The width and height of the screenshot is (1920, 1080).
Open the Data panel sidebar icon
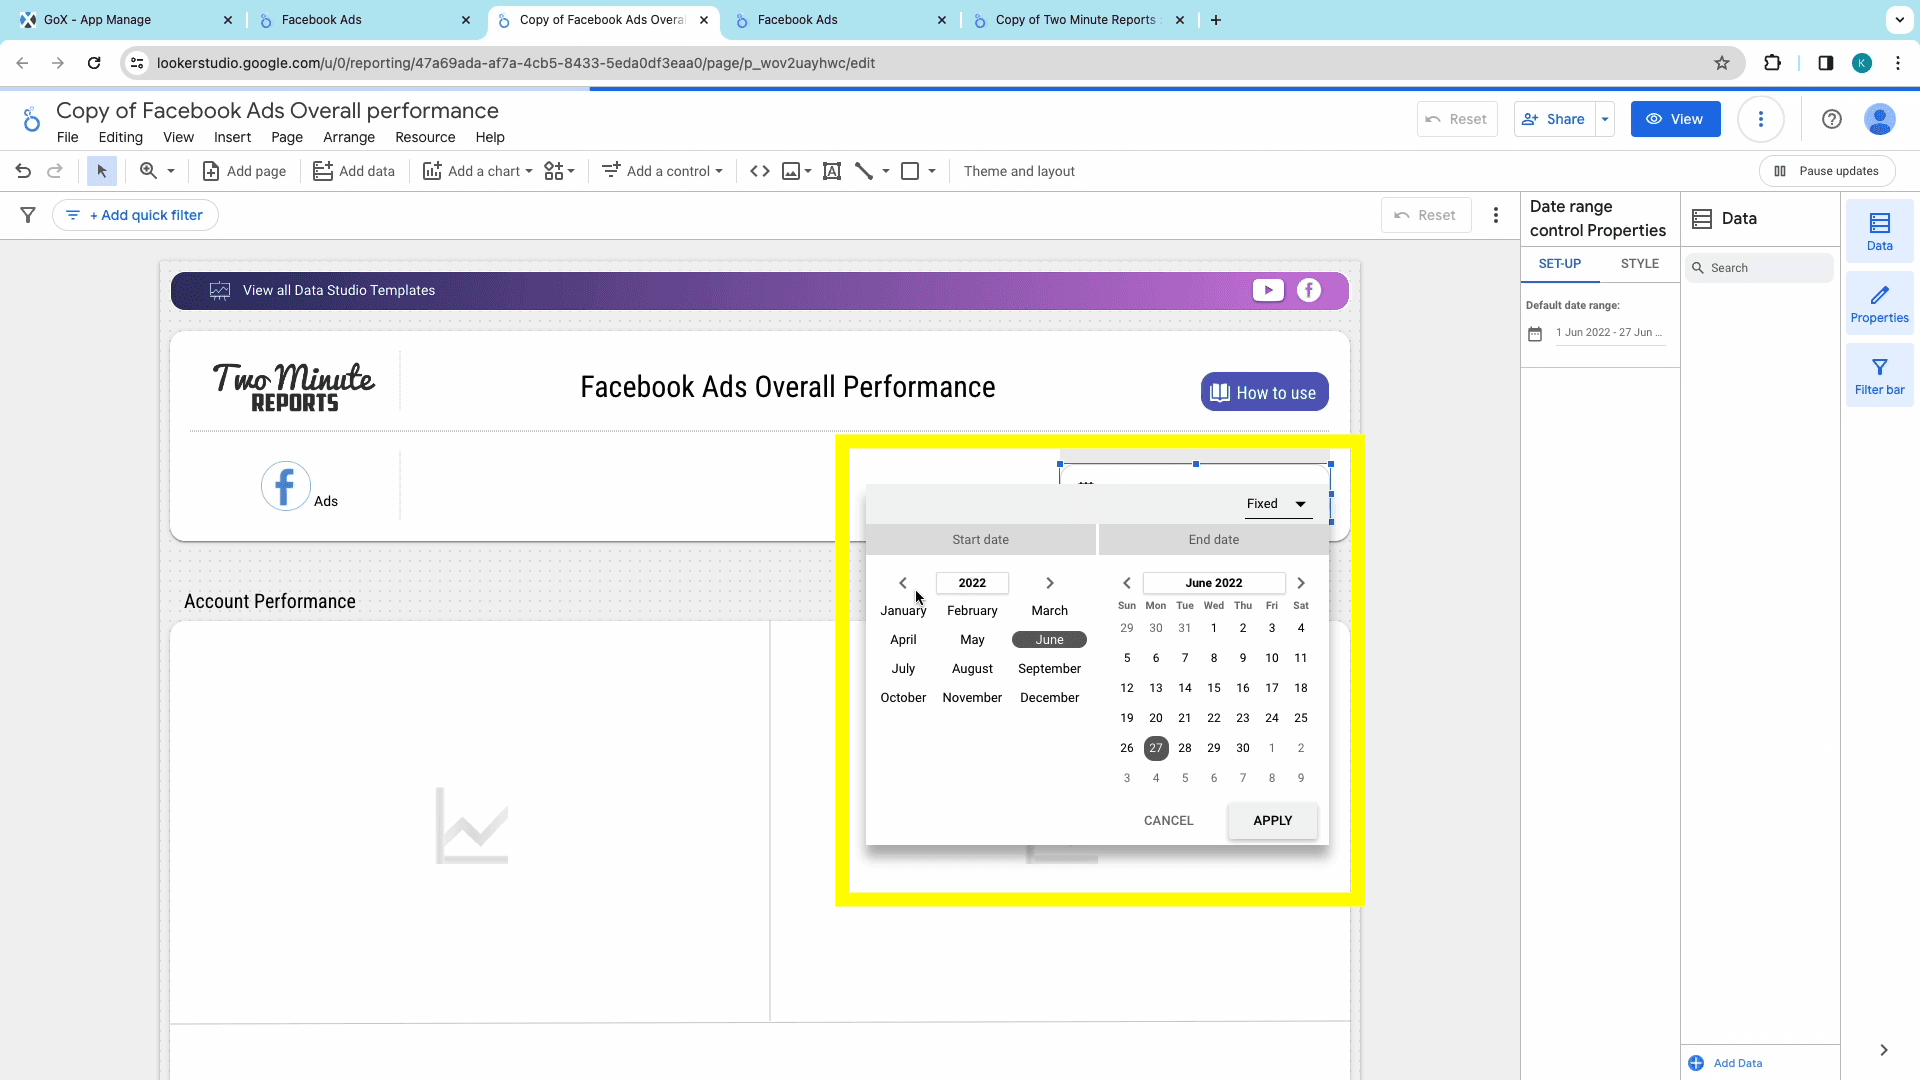coord(1880,232)
